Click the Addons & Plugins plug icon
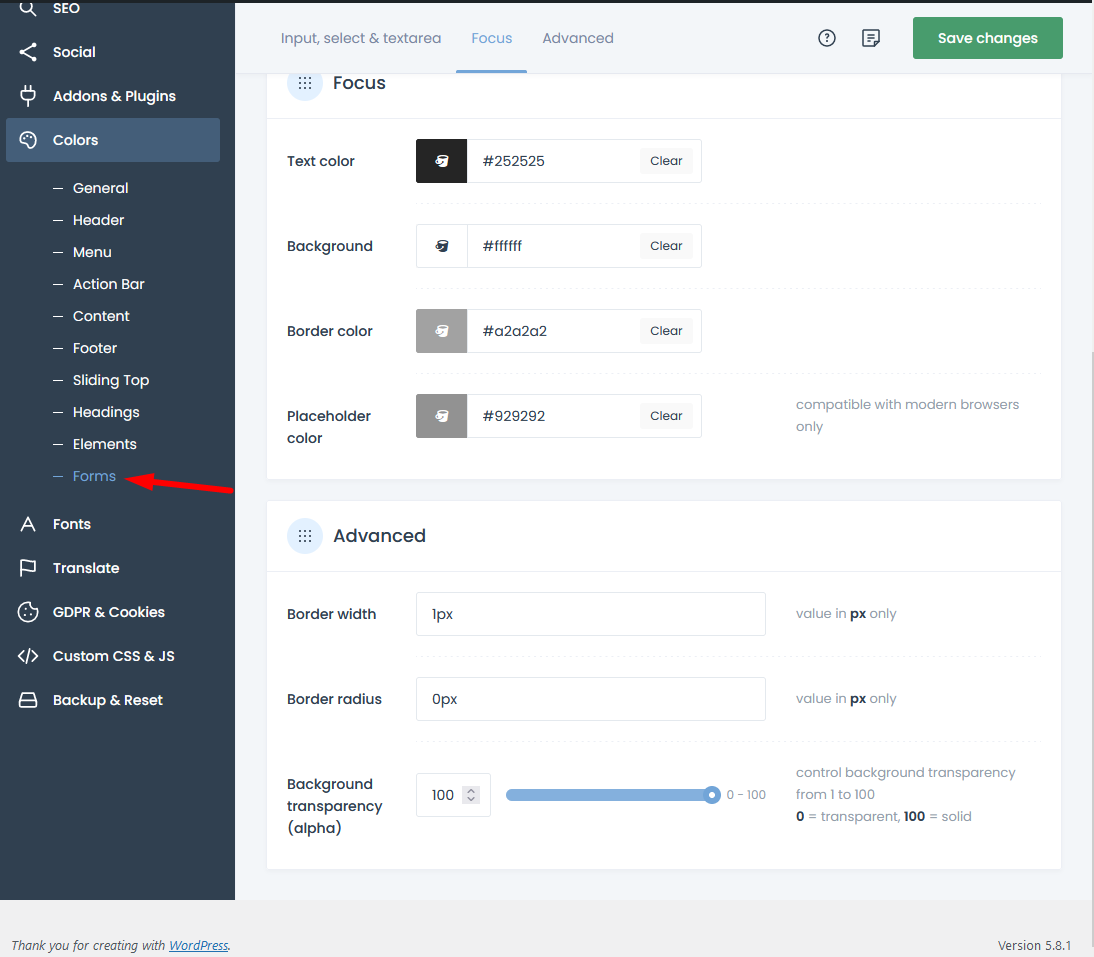This screenshot has height=957, width=1094. pyautogui.click(x=28, y=96)
